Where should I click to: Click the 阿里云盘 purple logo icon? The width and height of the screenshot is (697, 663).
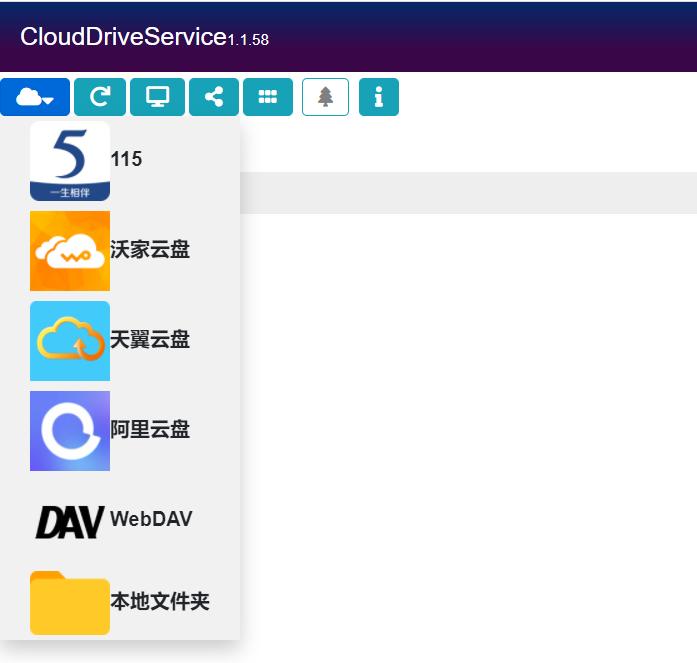[70, 430]
